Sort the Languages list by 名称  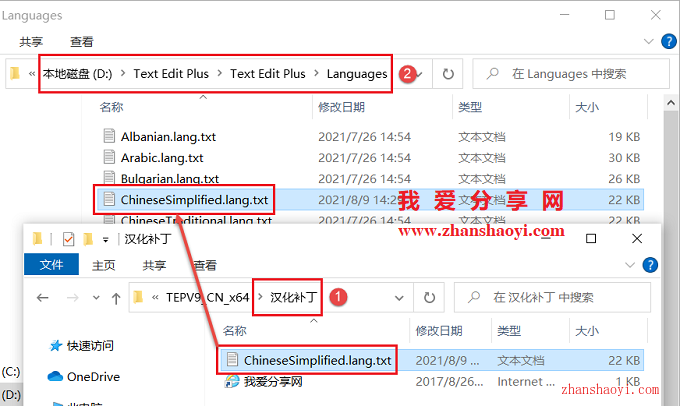coord(111,107)
